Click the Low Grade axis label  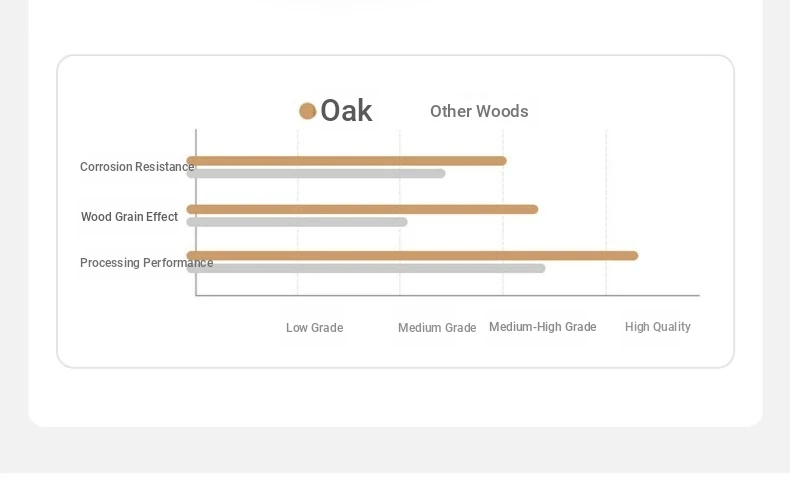314,328
